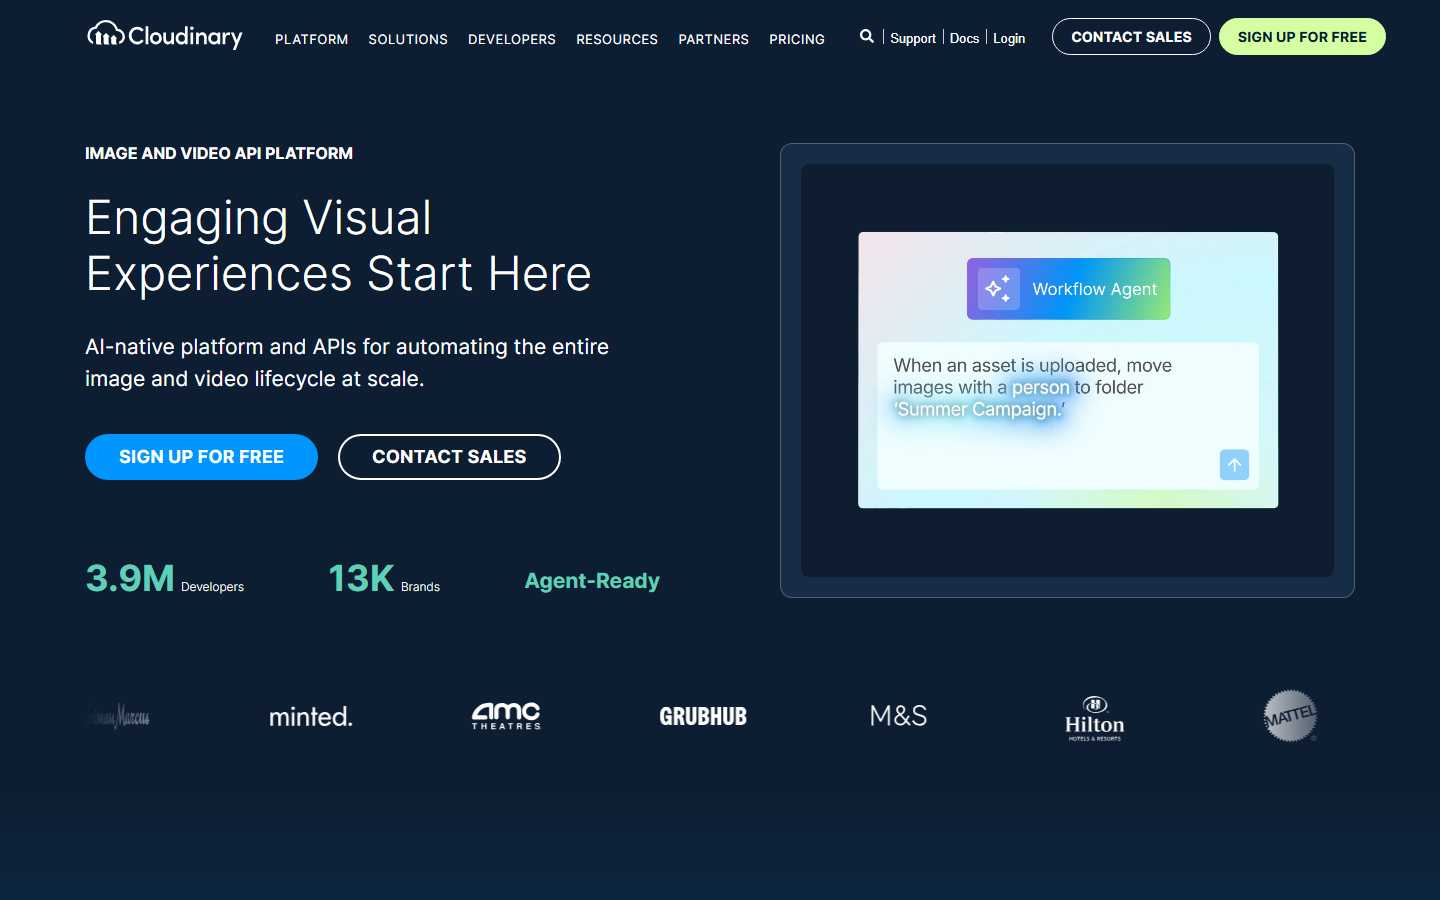Click the Neiman Marcus logo

(119, 716)
